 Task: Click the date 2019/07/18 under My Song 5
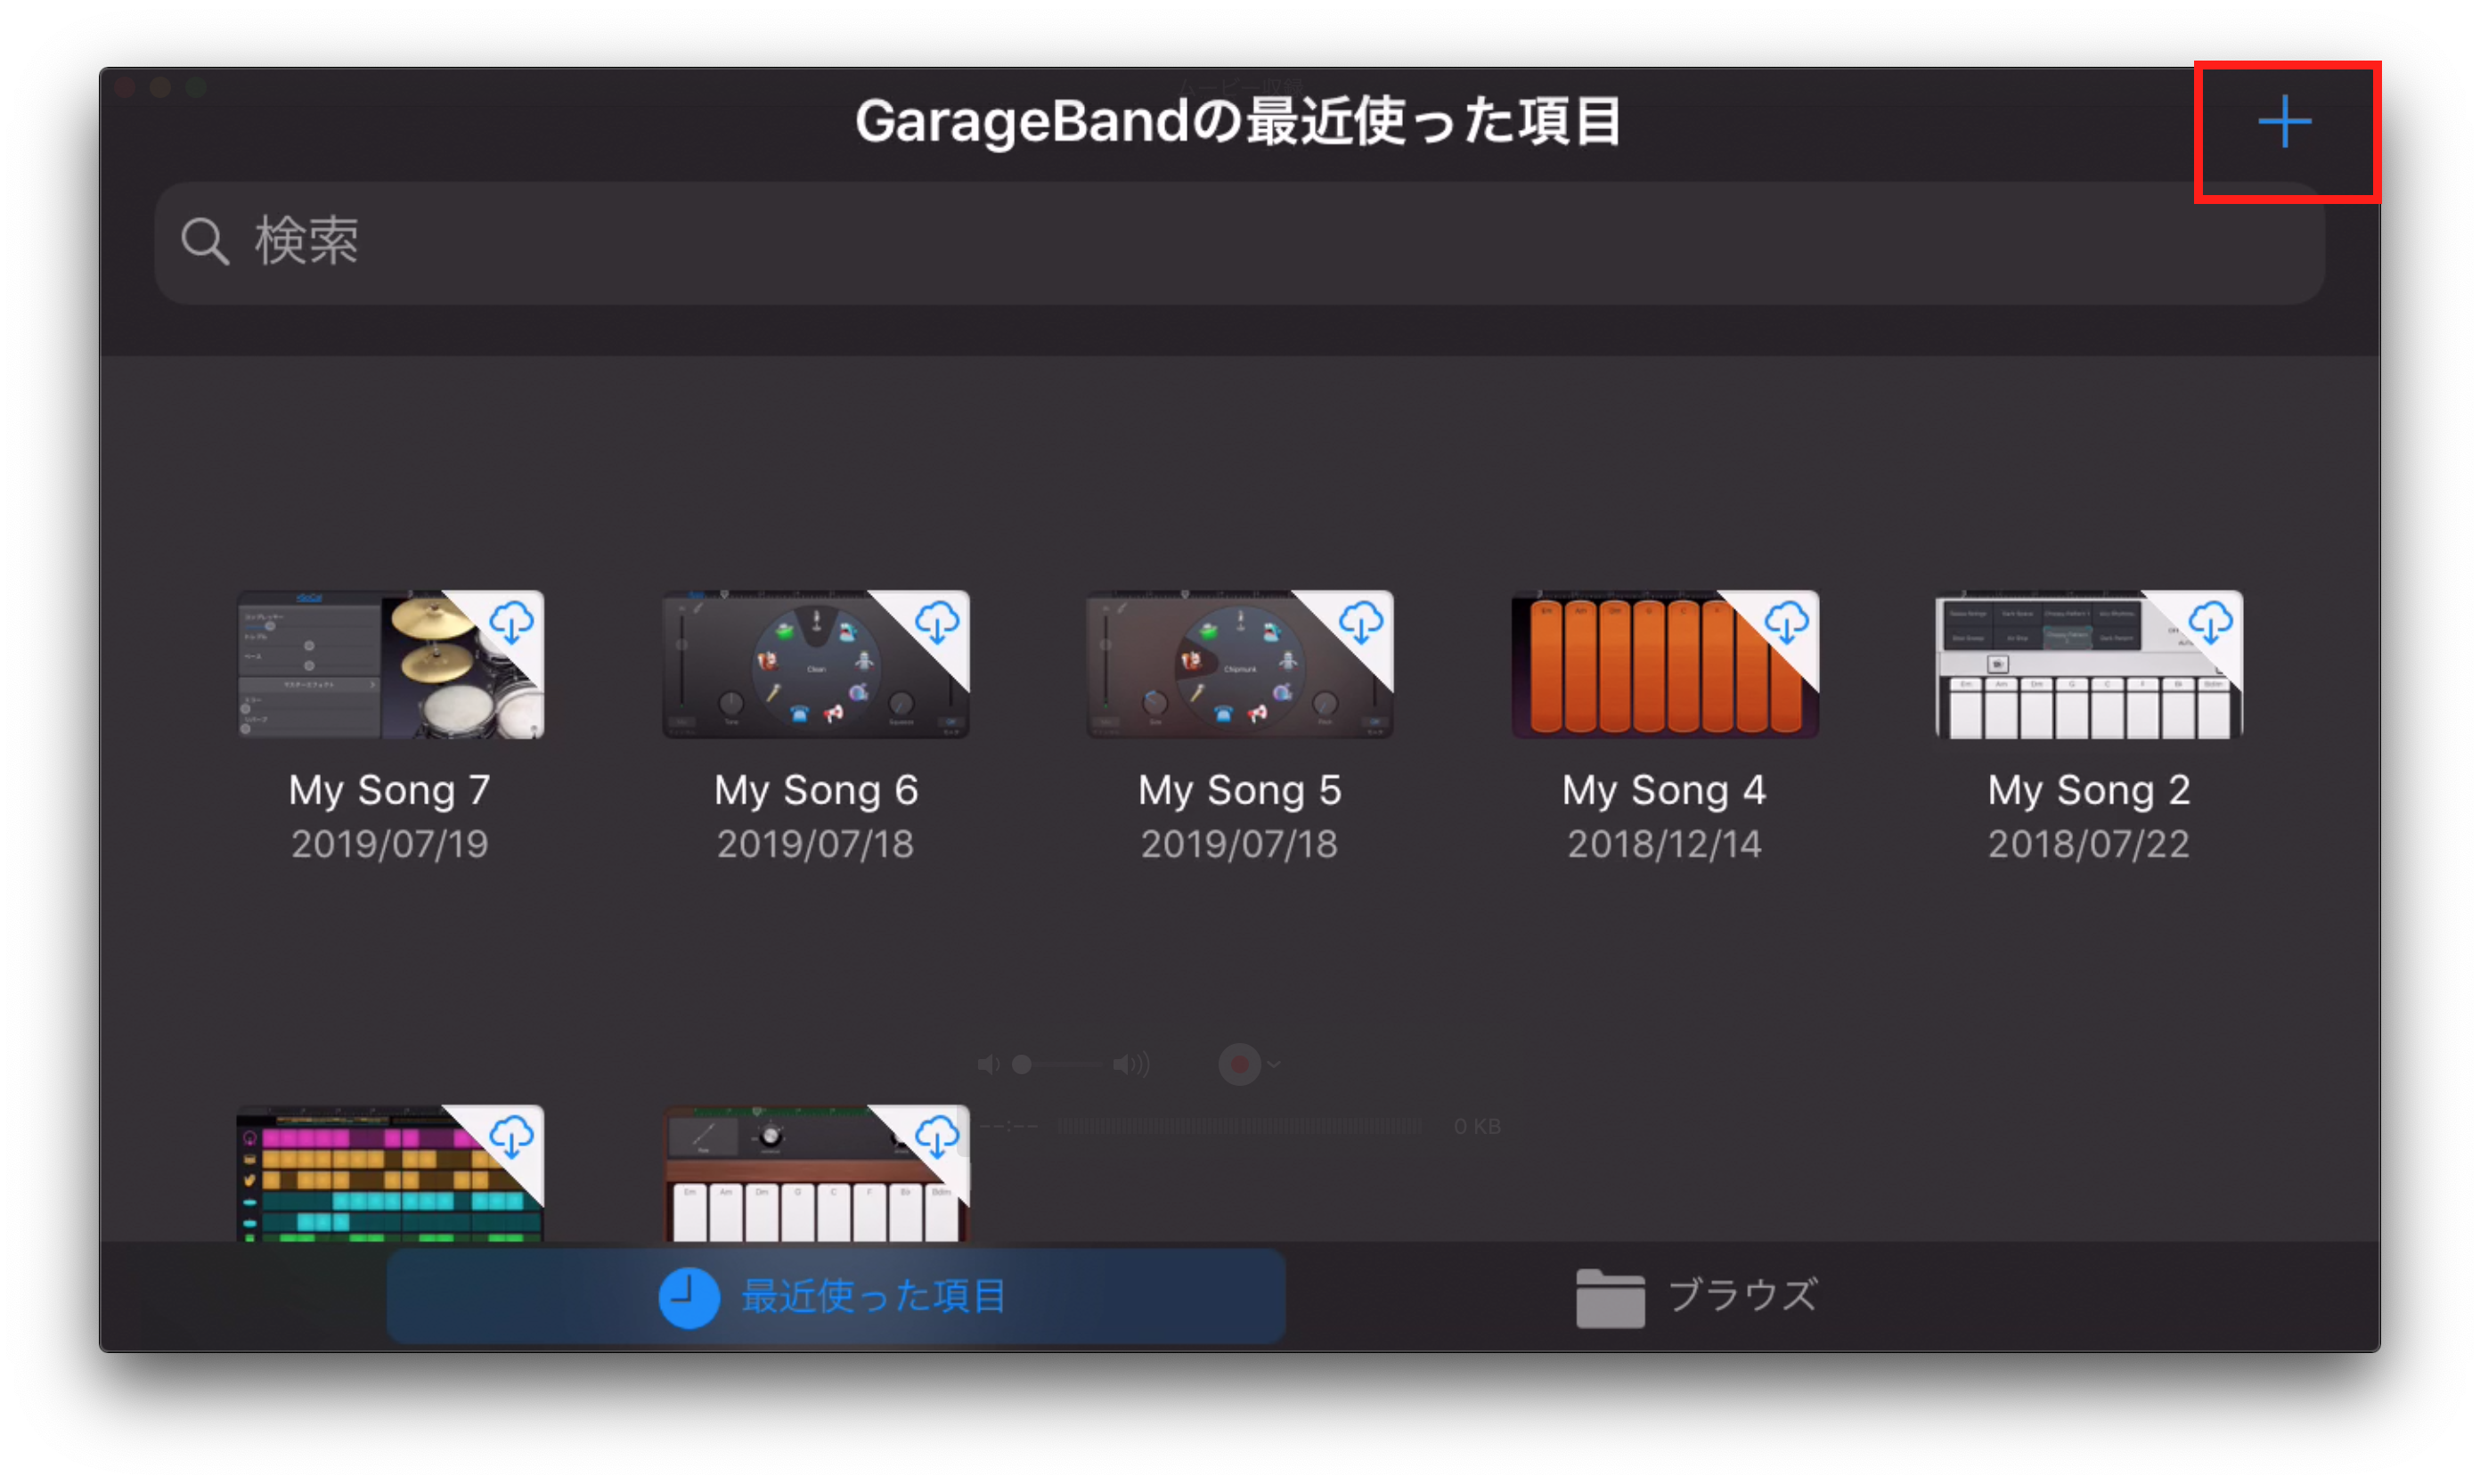1239,844
